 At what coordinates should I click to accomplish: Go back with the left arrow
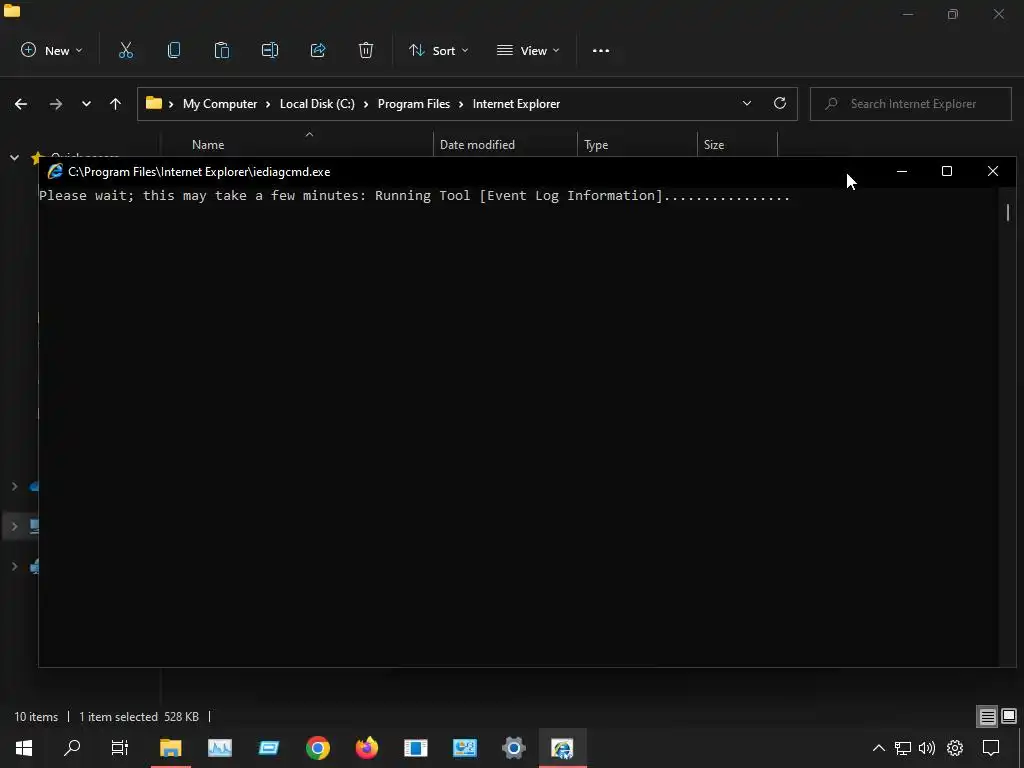[21, 104]
